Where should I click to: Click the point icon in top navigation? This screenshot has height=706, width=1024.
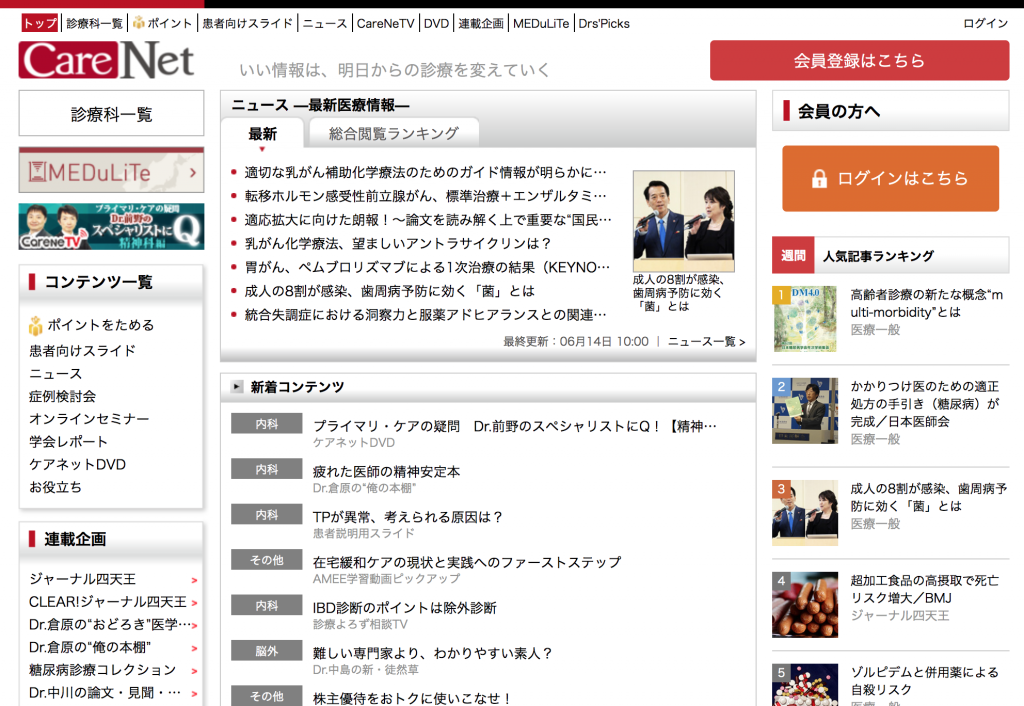(138, 23)
